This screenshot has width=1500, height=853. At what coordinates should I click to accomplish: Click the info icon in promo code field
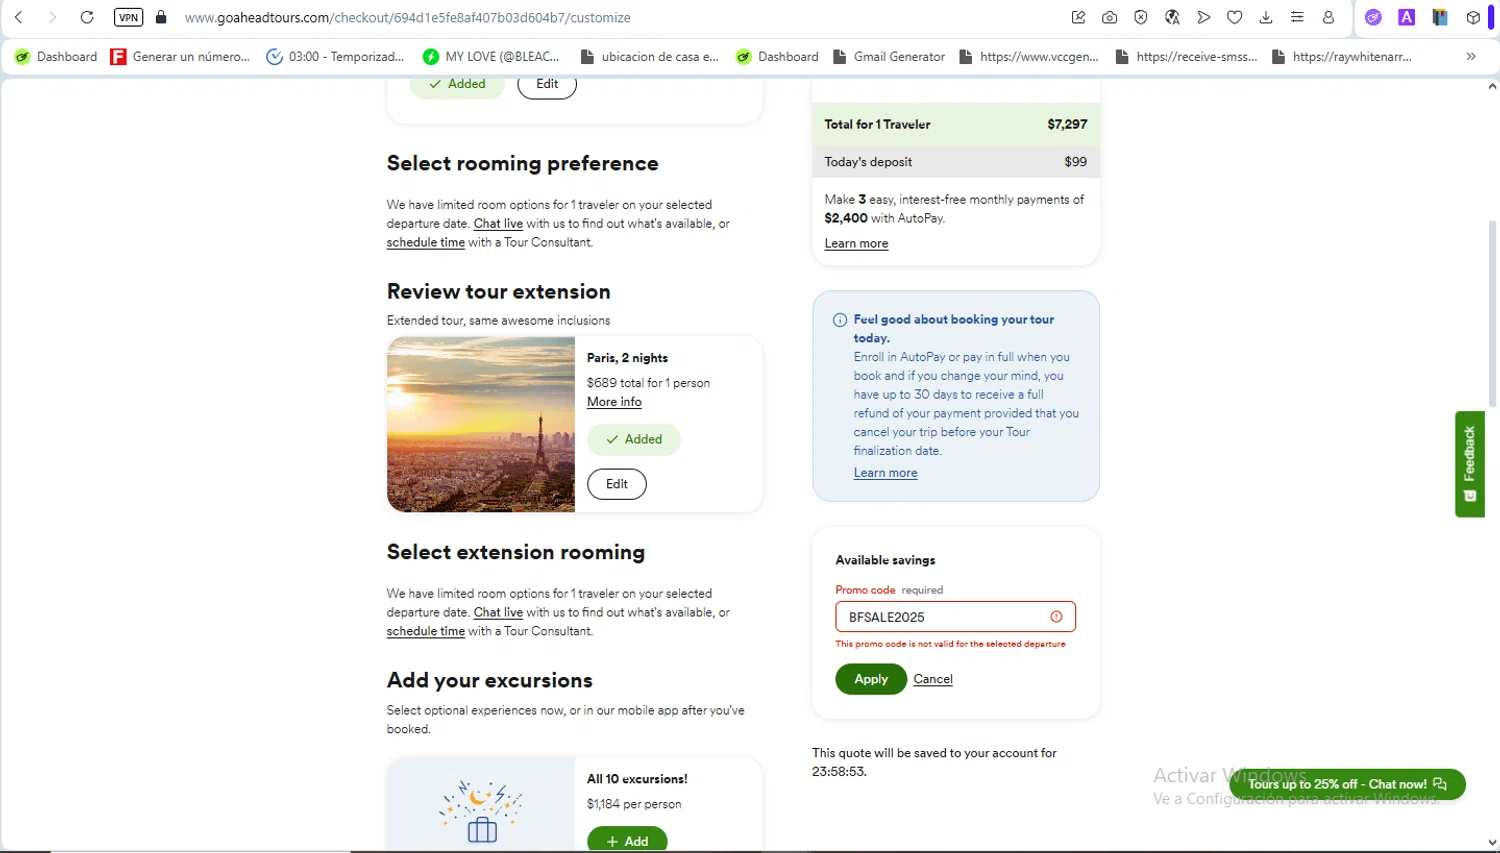click(1056, 617)
